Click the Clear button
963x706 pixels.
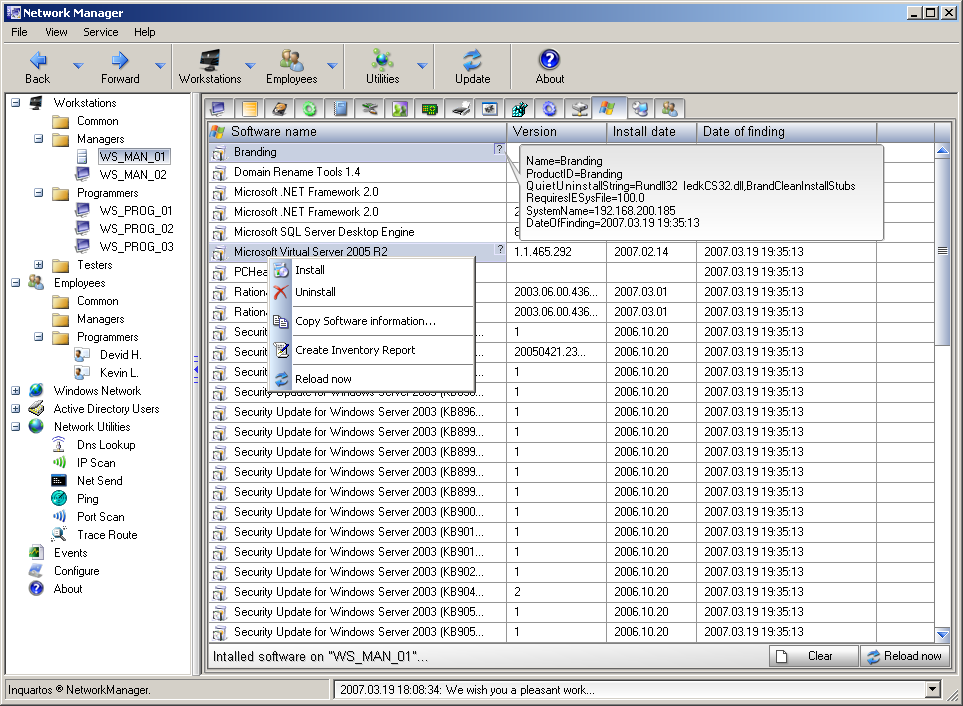coord(813,656)
